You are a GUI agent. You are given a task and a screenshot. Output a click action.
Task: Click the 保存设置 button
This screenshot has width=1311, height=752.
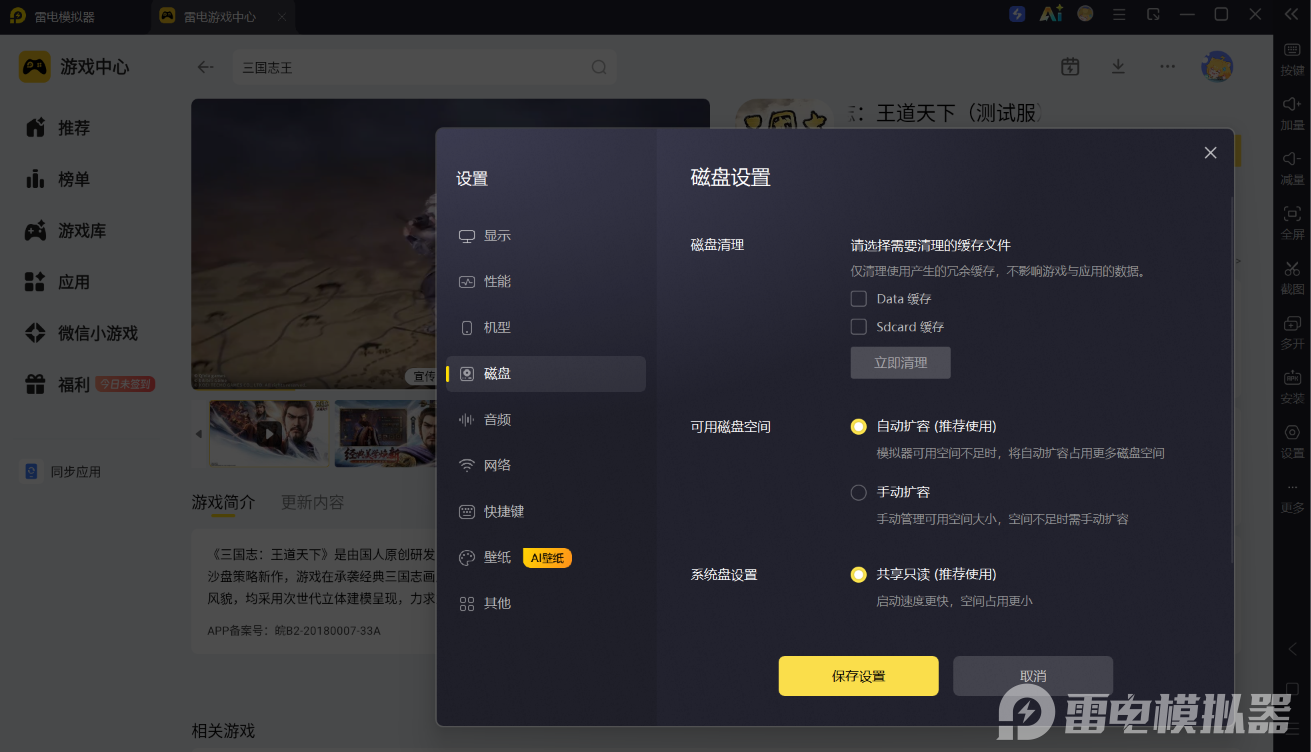click(858, 676)
